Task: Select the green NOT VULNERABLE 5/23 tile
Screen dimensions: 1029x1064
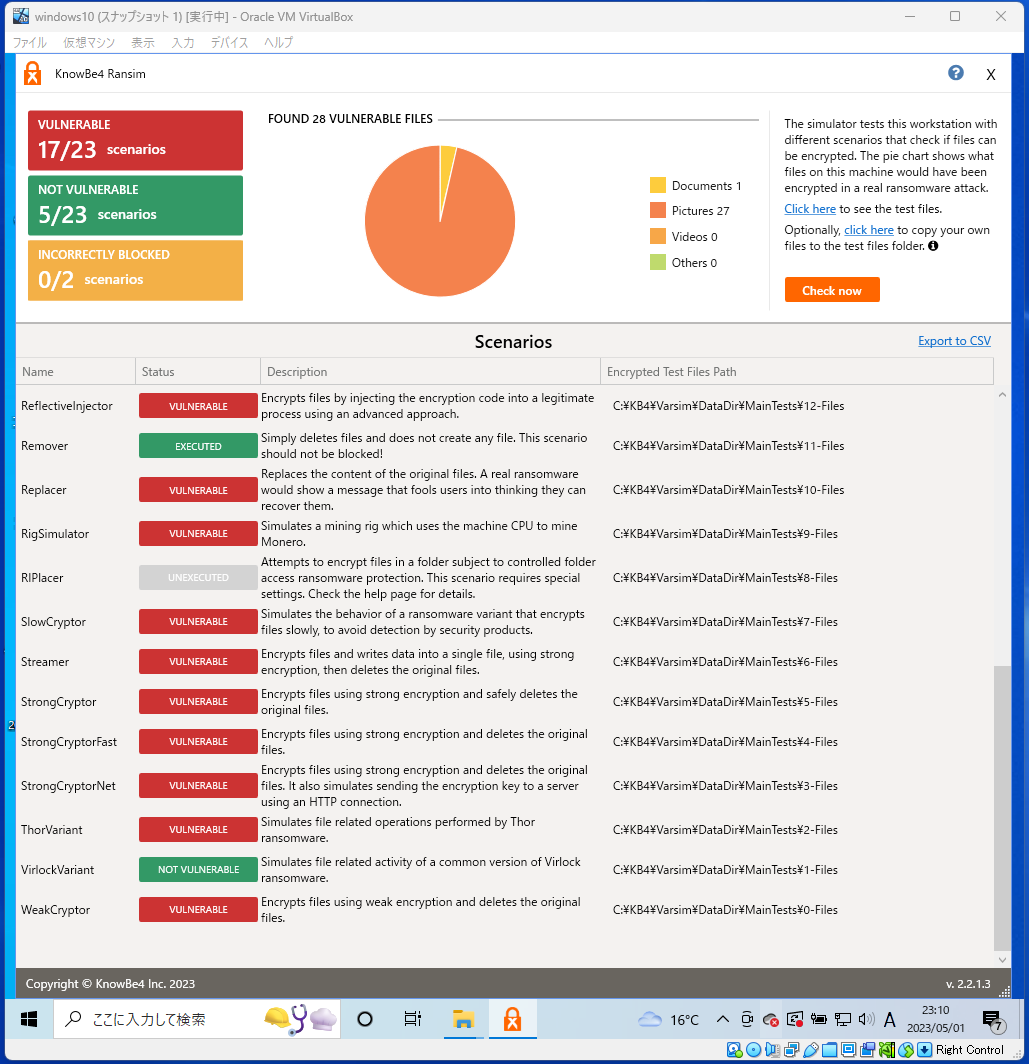Action: point(135,206)
